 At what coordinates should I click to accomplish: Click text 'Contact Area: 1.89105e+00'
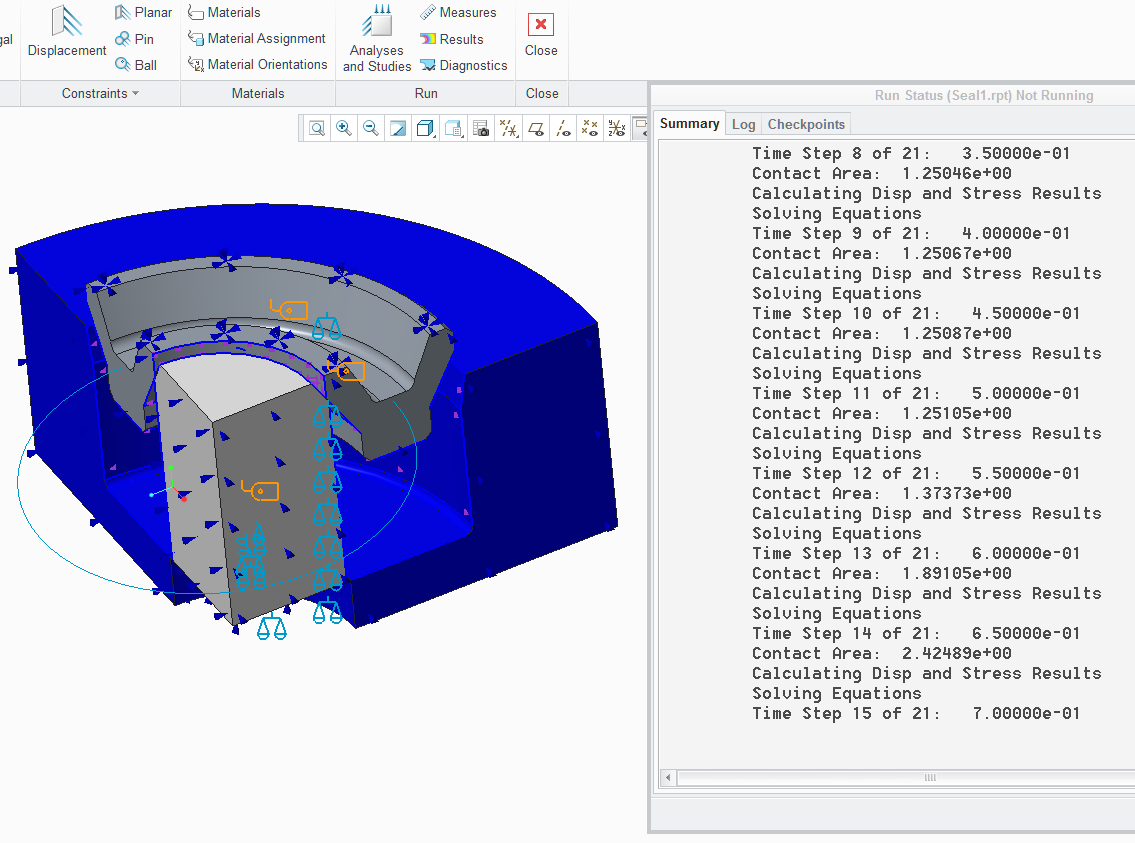[x=882, y=574]
